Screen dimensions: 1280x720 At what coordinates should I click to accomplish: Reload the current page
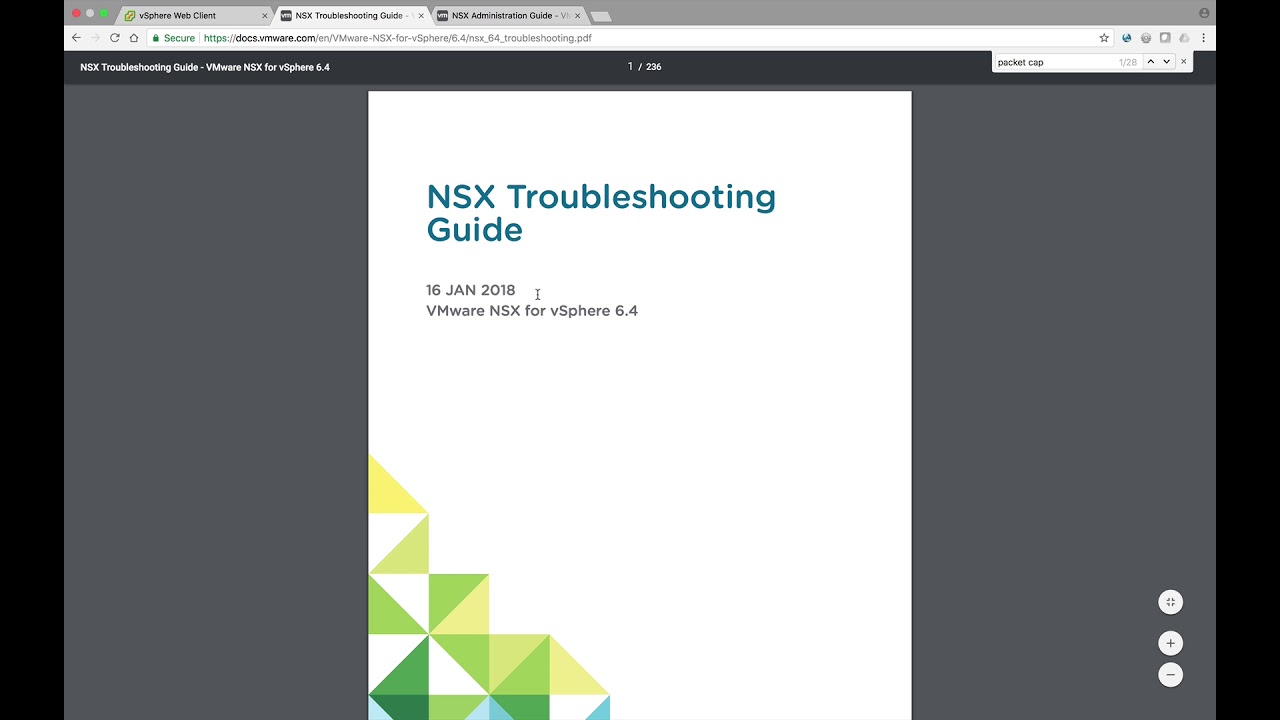(x=115, y=38)
